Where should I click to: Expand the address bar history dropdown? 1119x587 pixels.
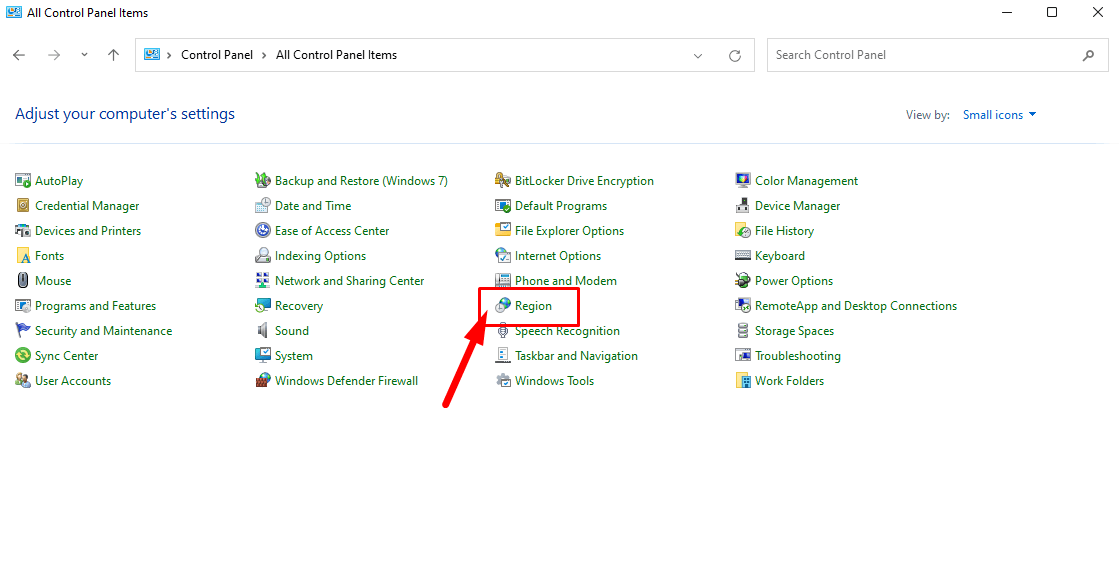tap(698, 56)
